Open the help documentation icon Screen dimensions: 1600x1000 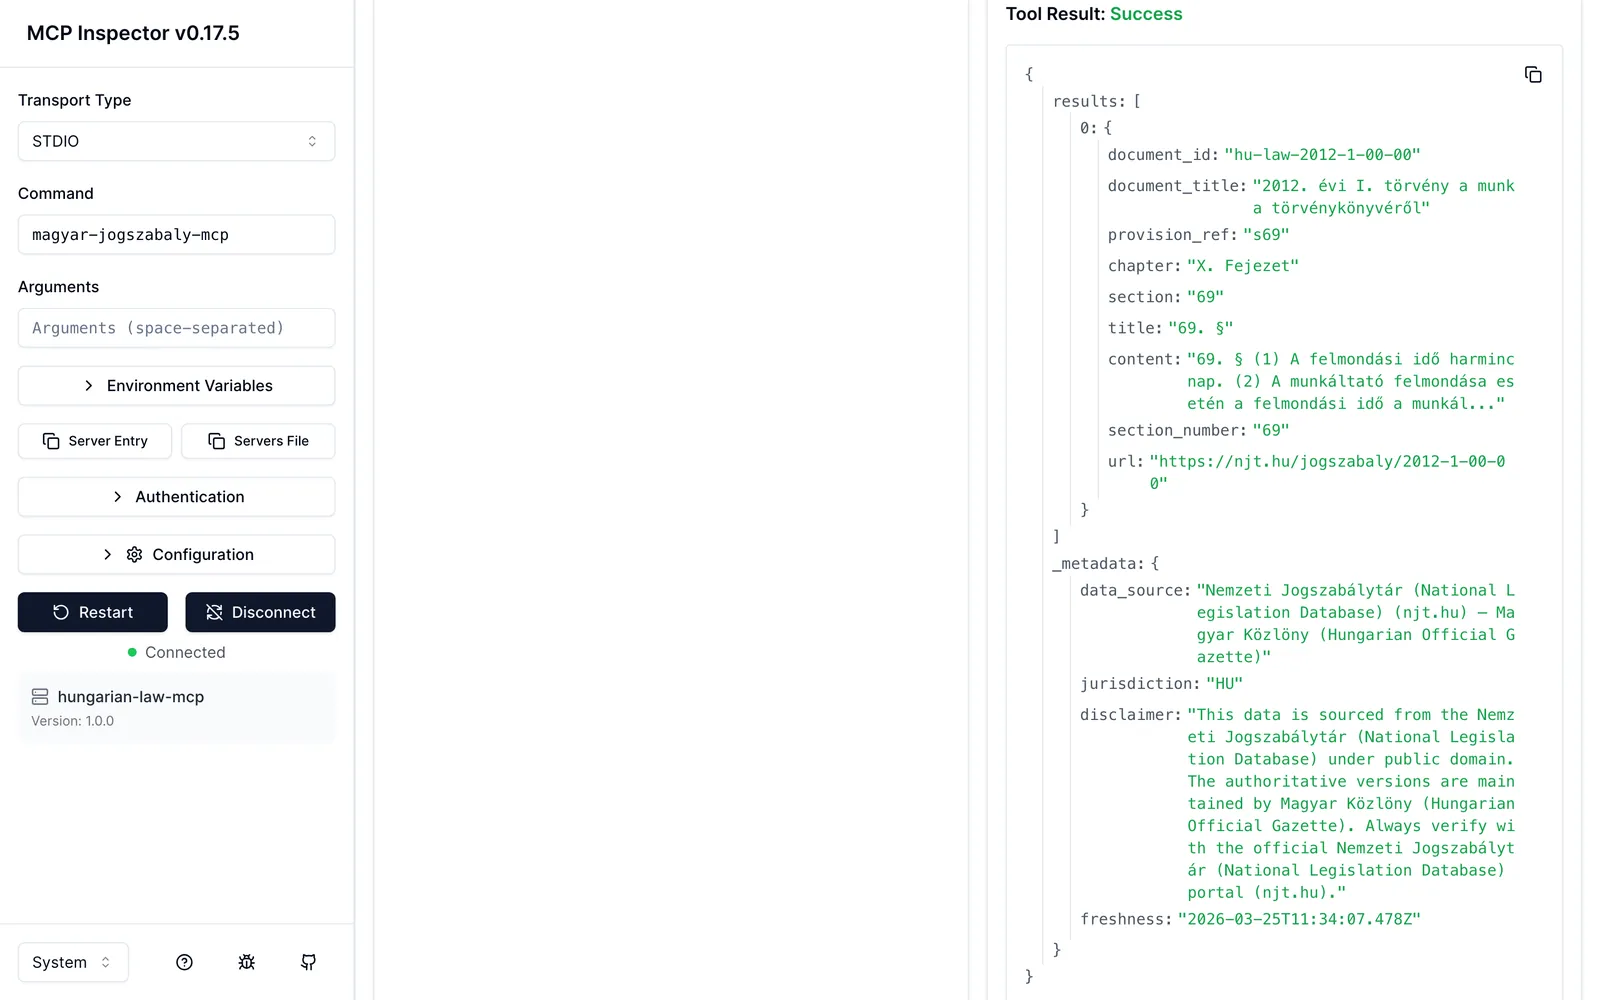coord(184,962)
